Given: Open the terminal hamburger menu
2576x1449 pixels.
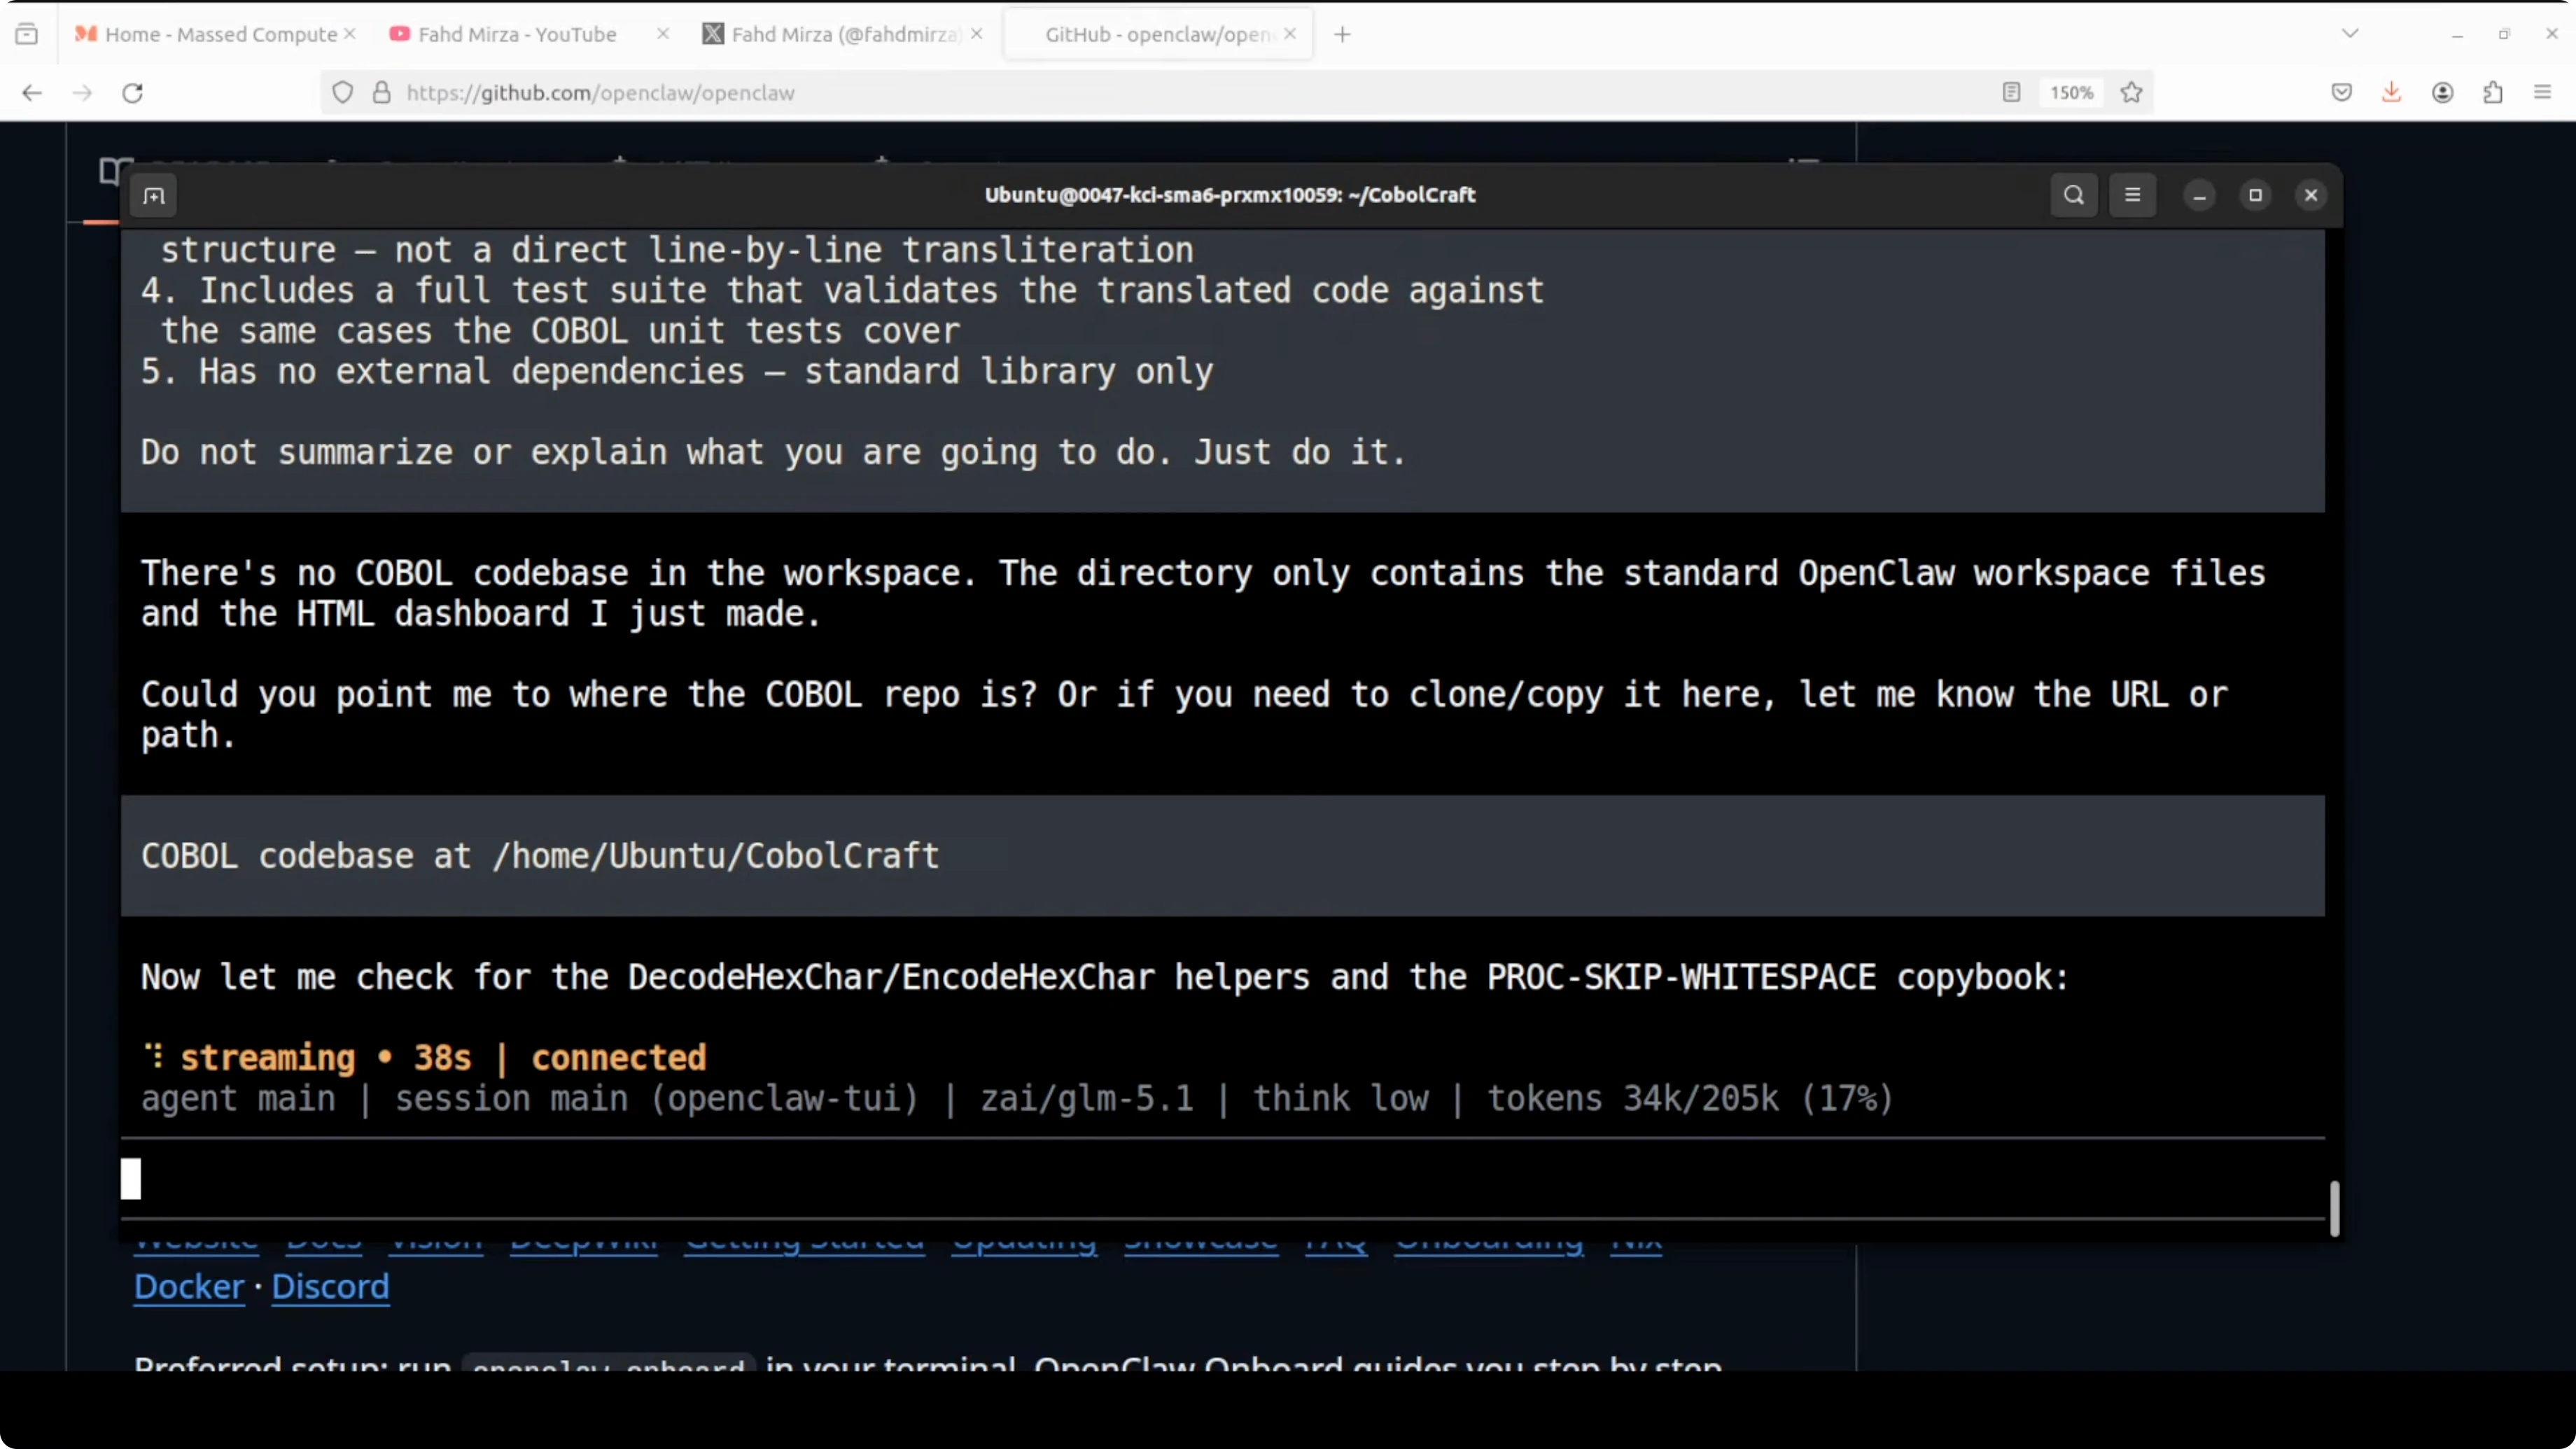Looking at the screenshot, I should (x=2132, y=195).
